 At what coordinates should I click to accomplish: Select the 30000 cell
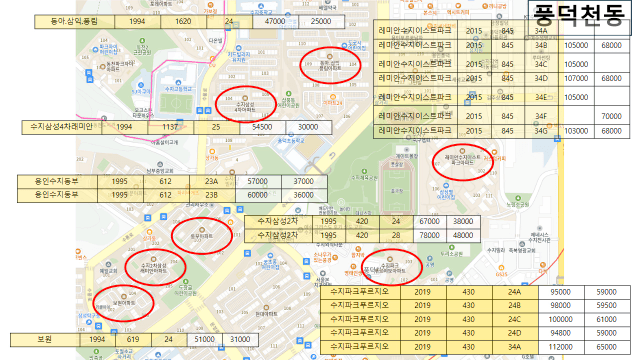(308, 127)
